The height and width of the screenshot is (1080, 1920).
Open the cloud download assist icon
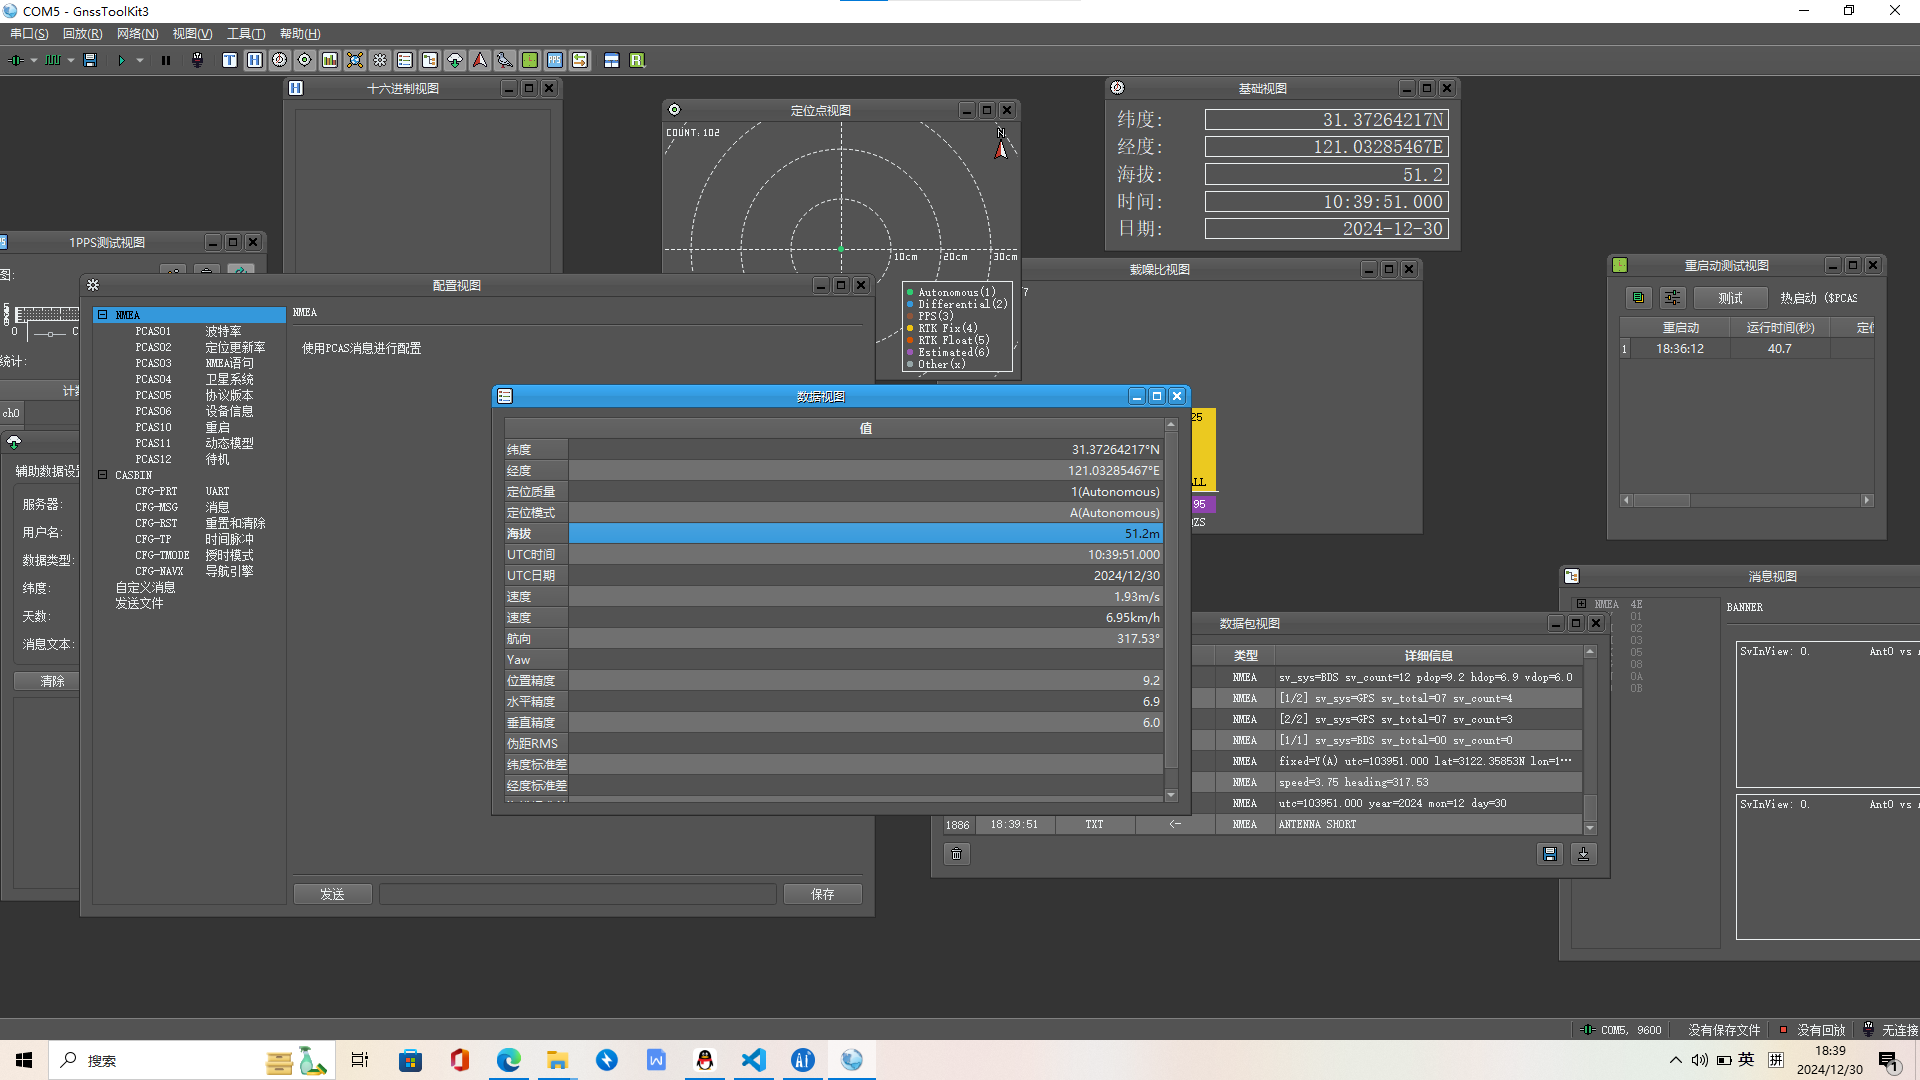(455, 61)
